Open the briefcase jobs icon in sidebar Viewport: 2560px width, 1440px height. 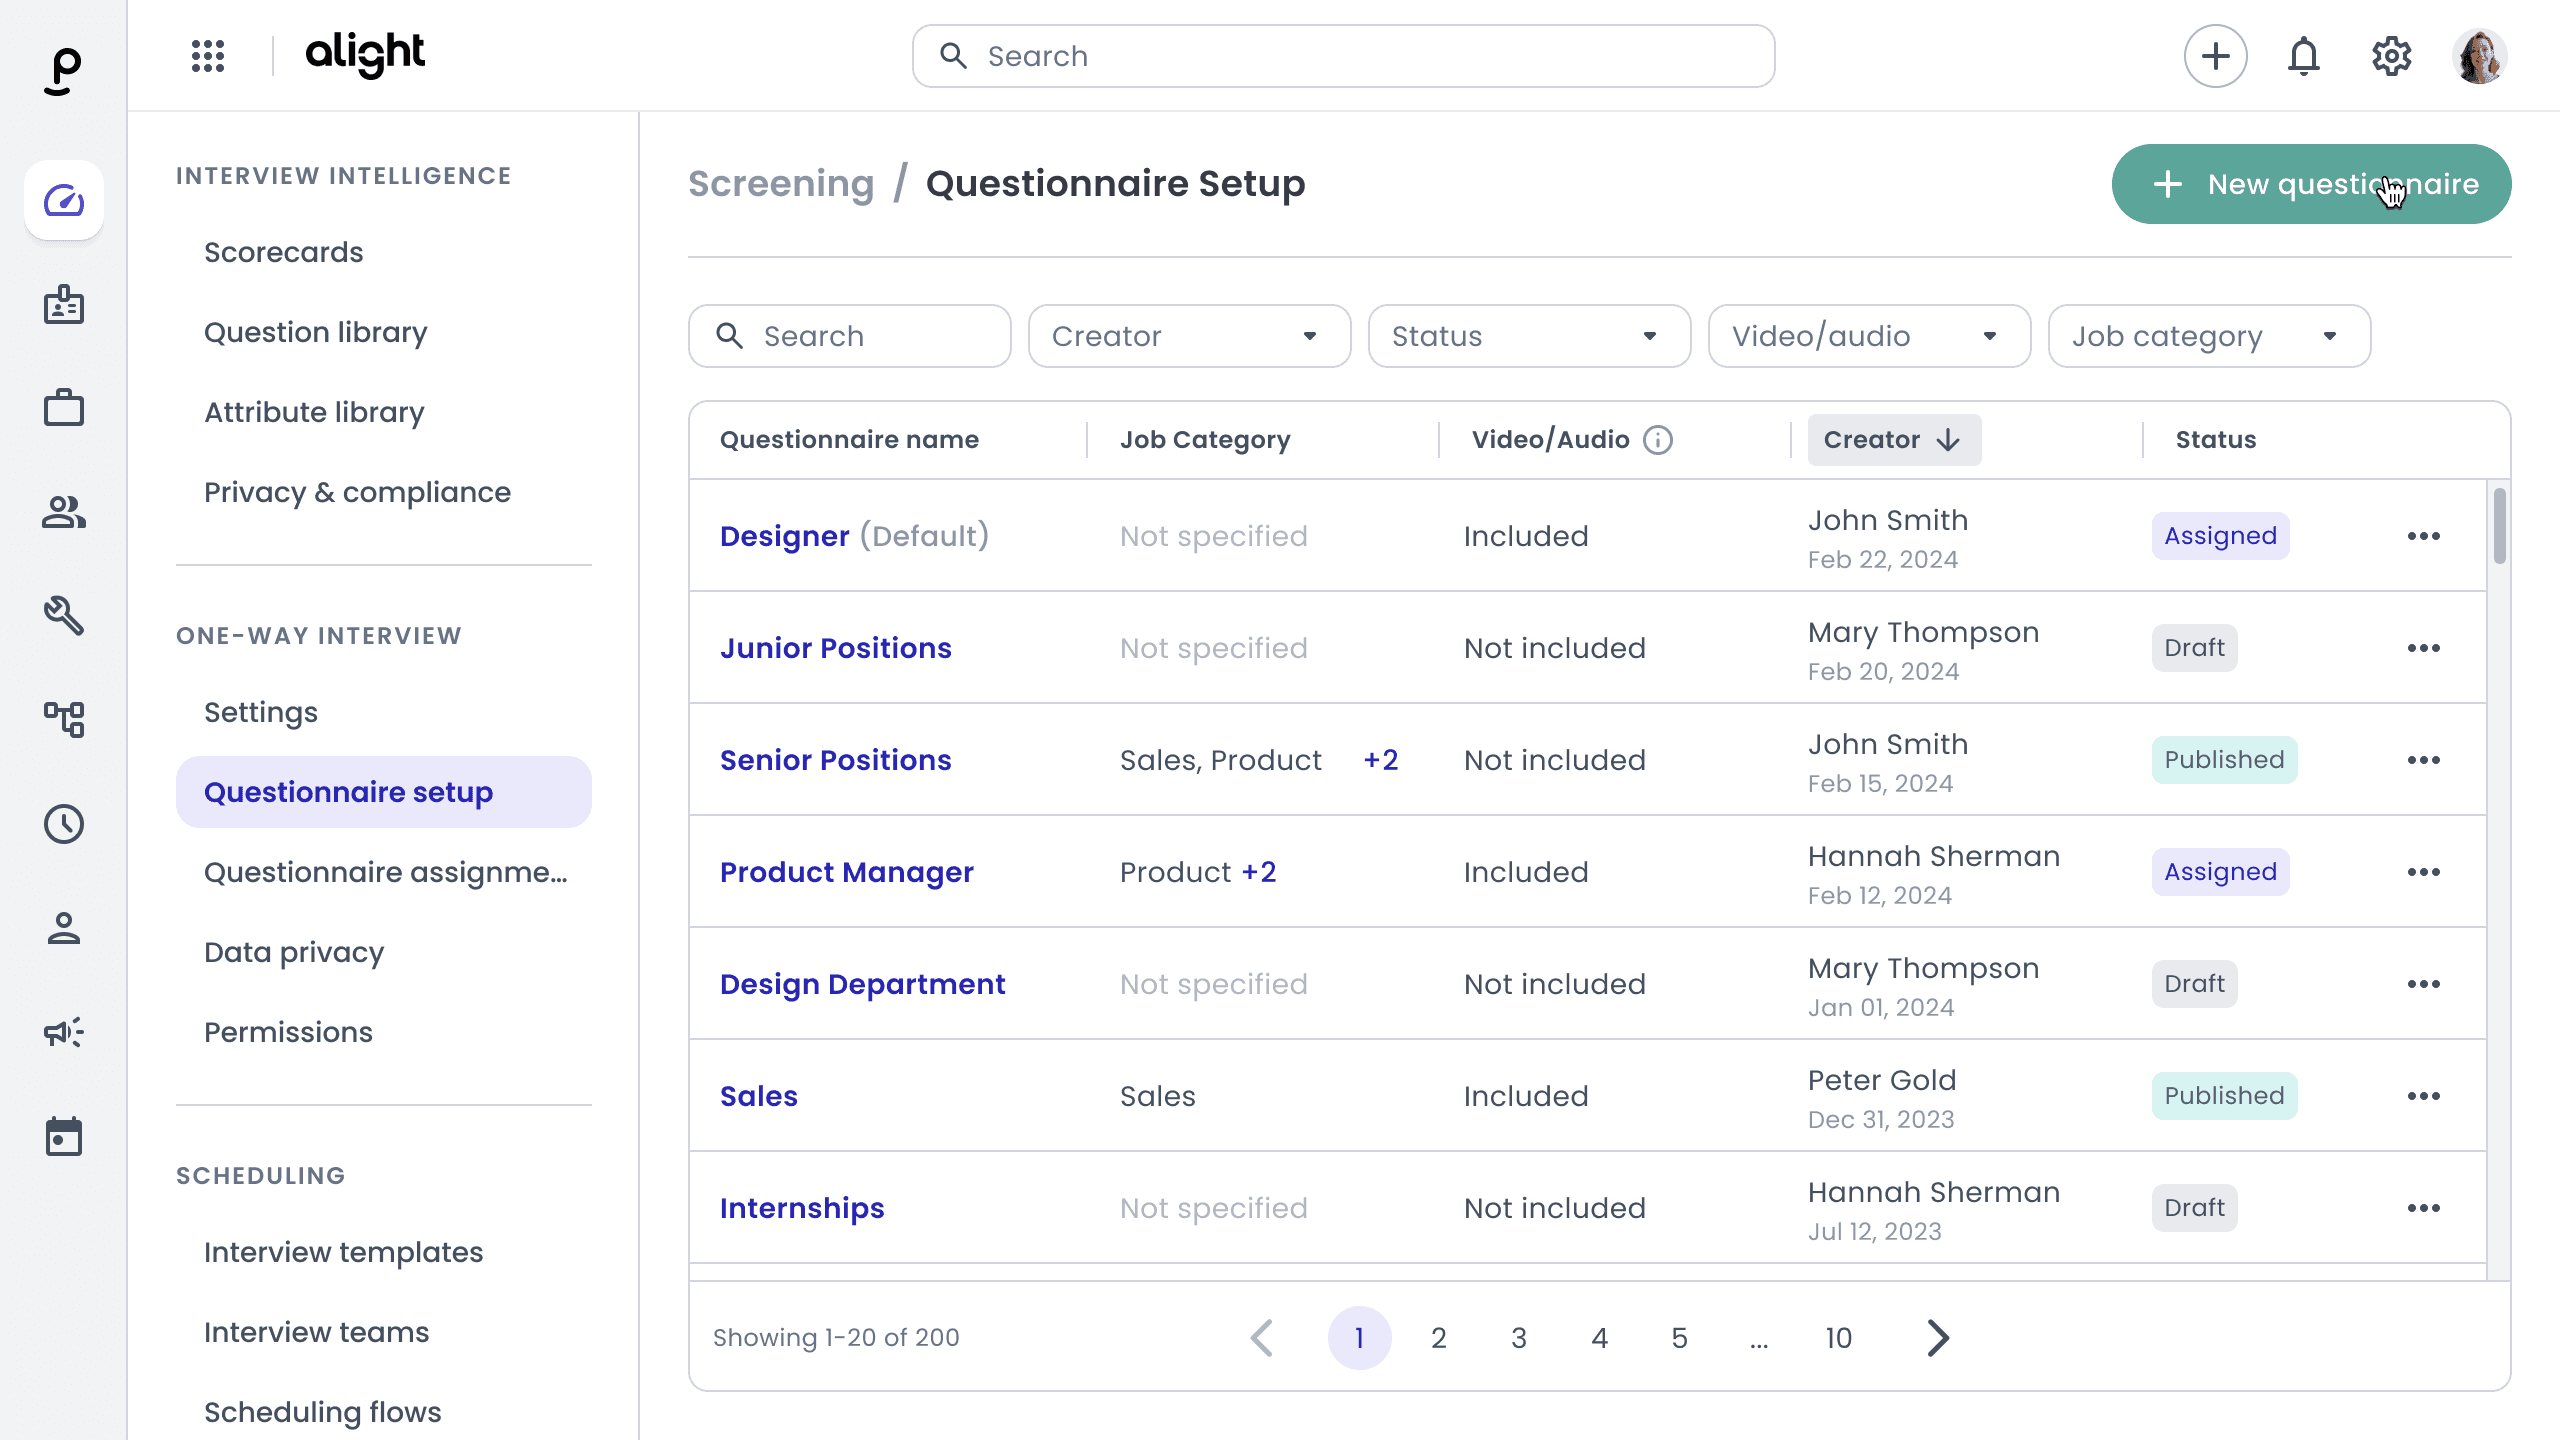pos(64,408)
